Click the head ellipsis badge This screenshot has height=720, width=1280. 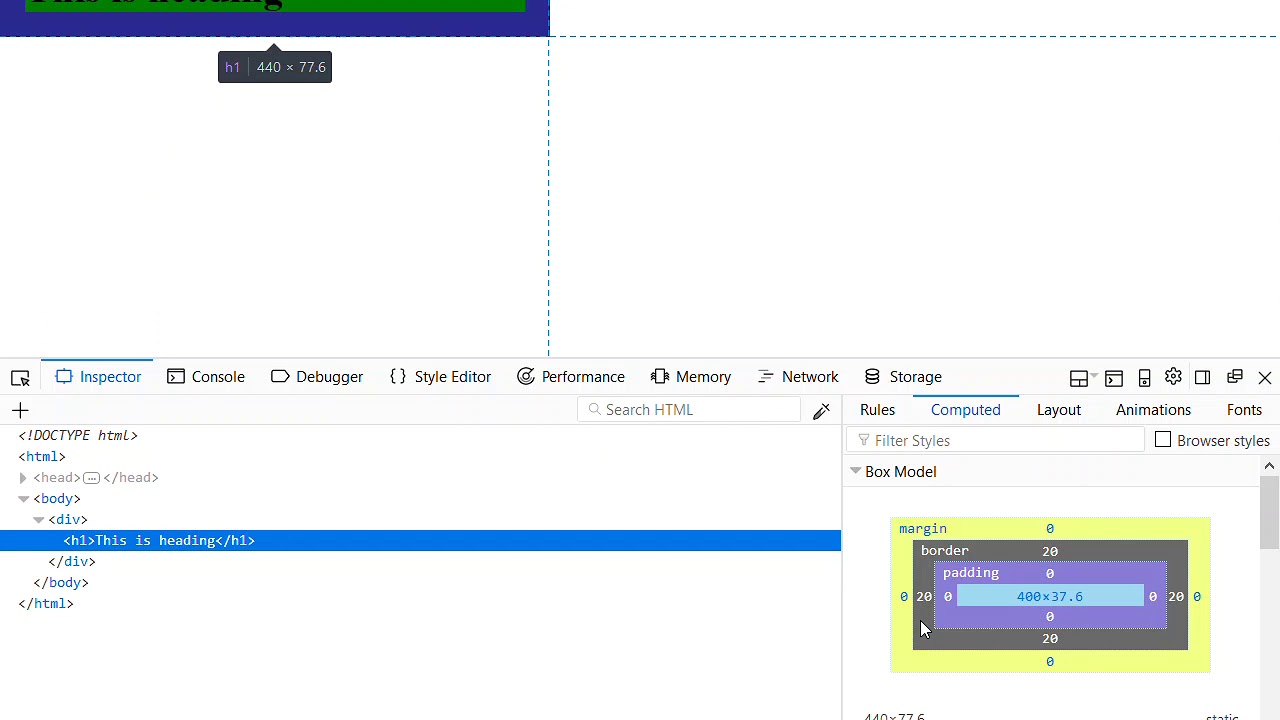[92, 478]
